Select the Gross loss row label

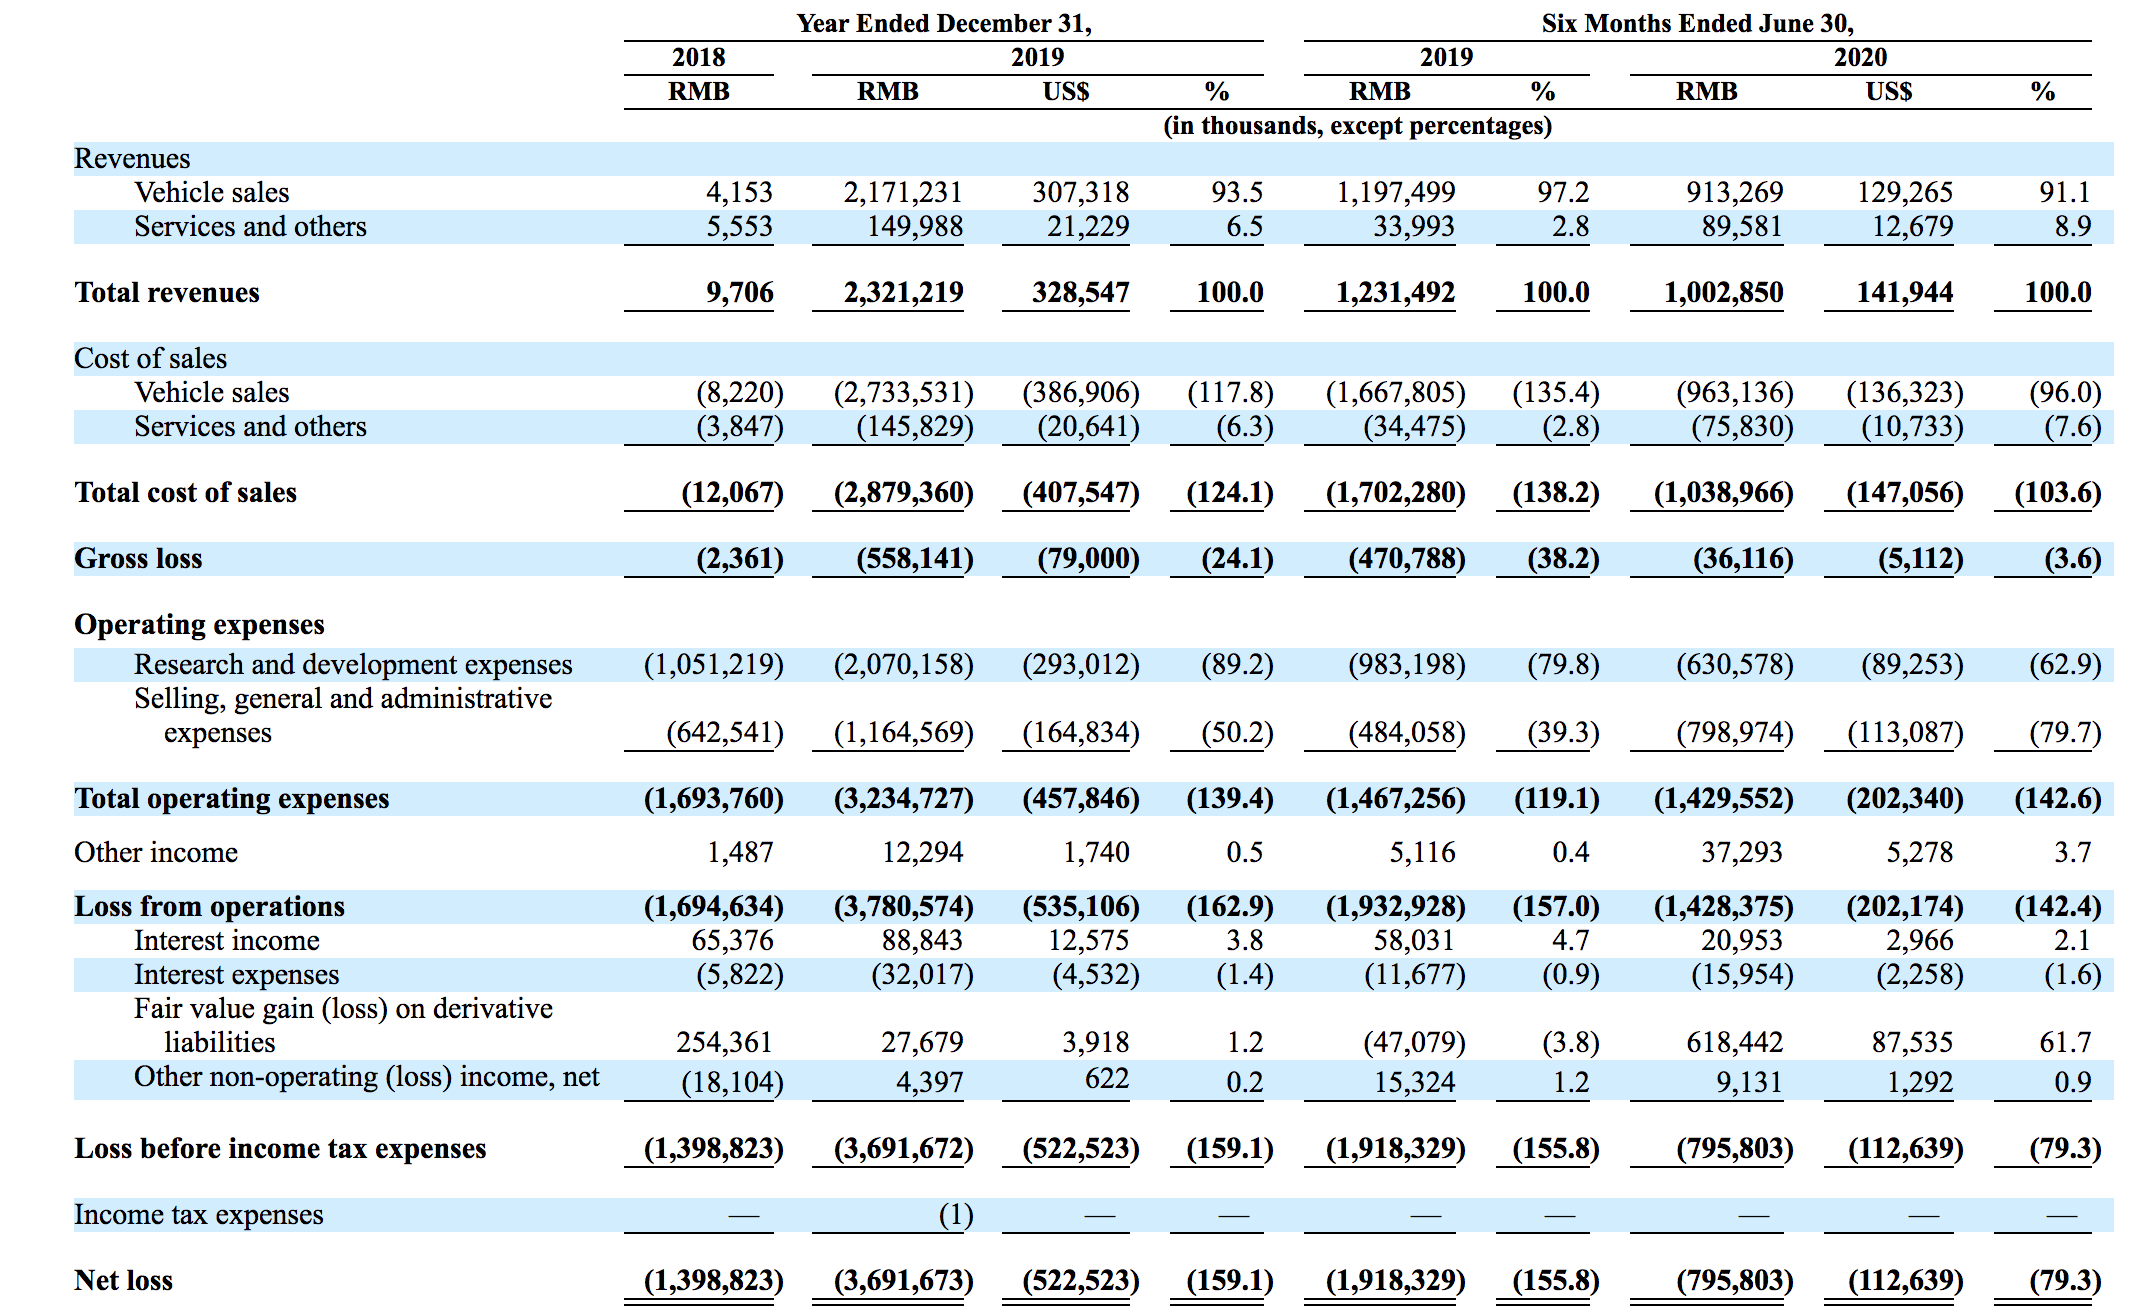point(138,558)
